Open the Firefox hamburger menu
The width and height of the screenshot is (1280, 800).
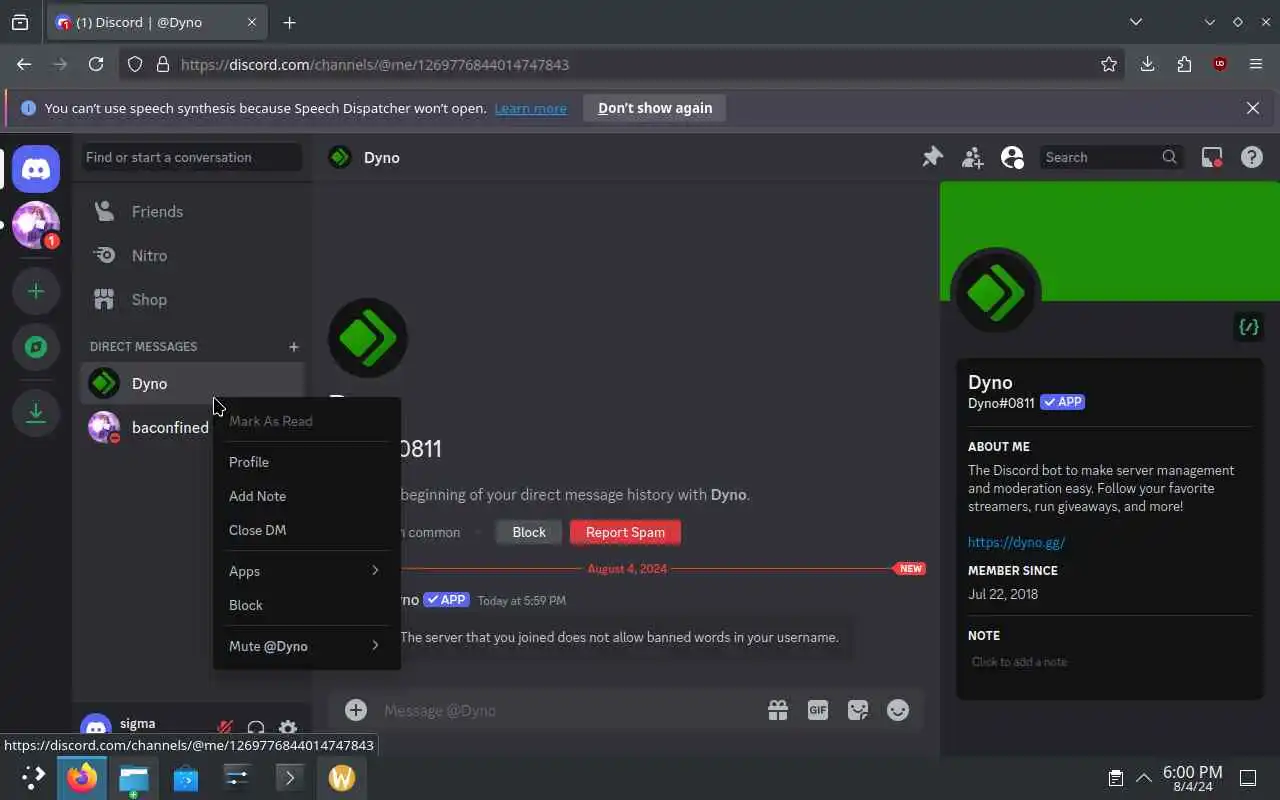coord(1256,64)
